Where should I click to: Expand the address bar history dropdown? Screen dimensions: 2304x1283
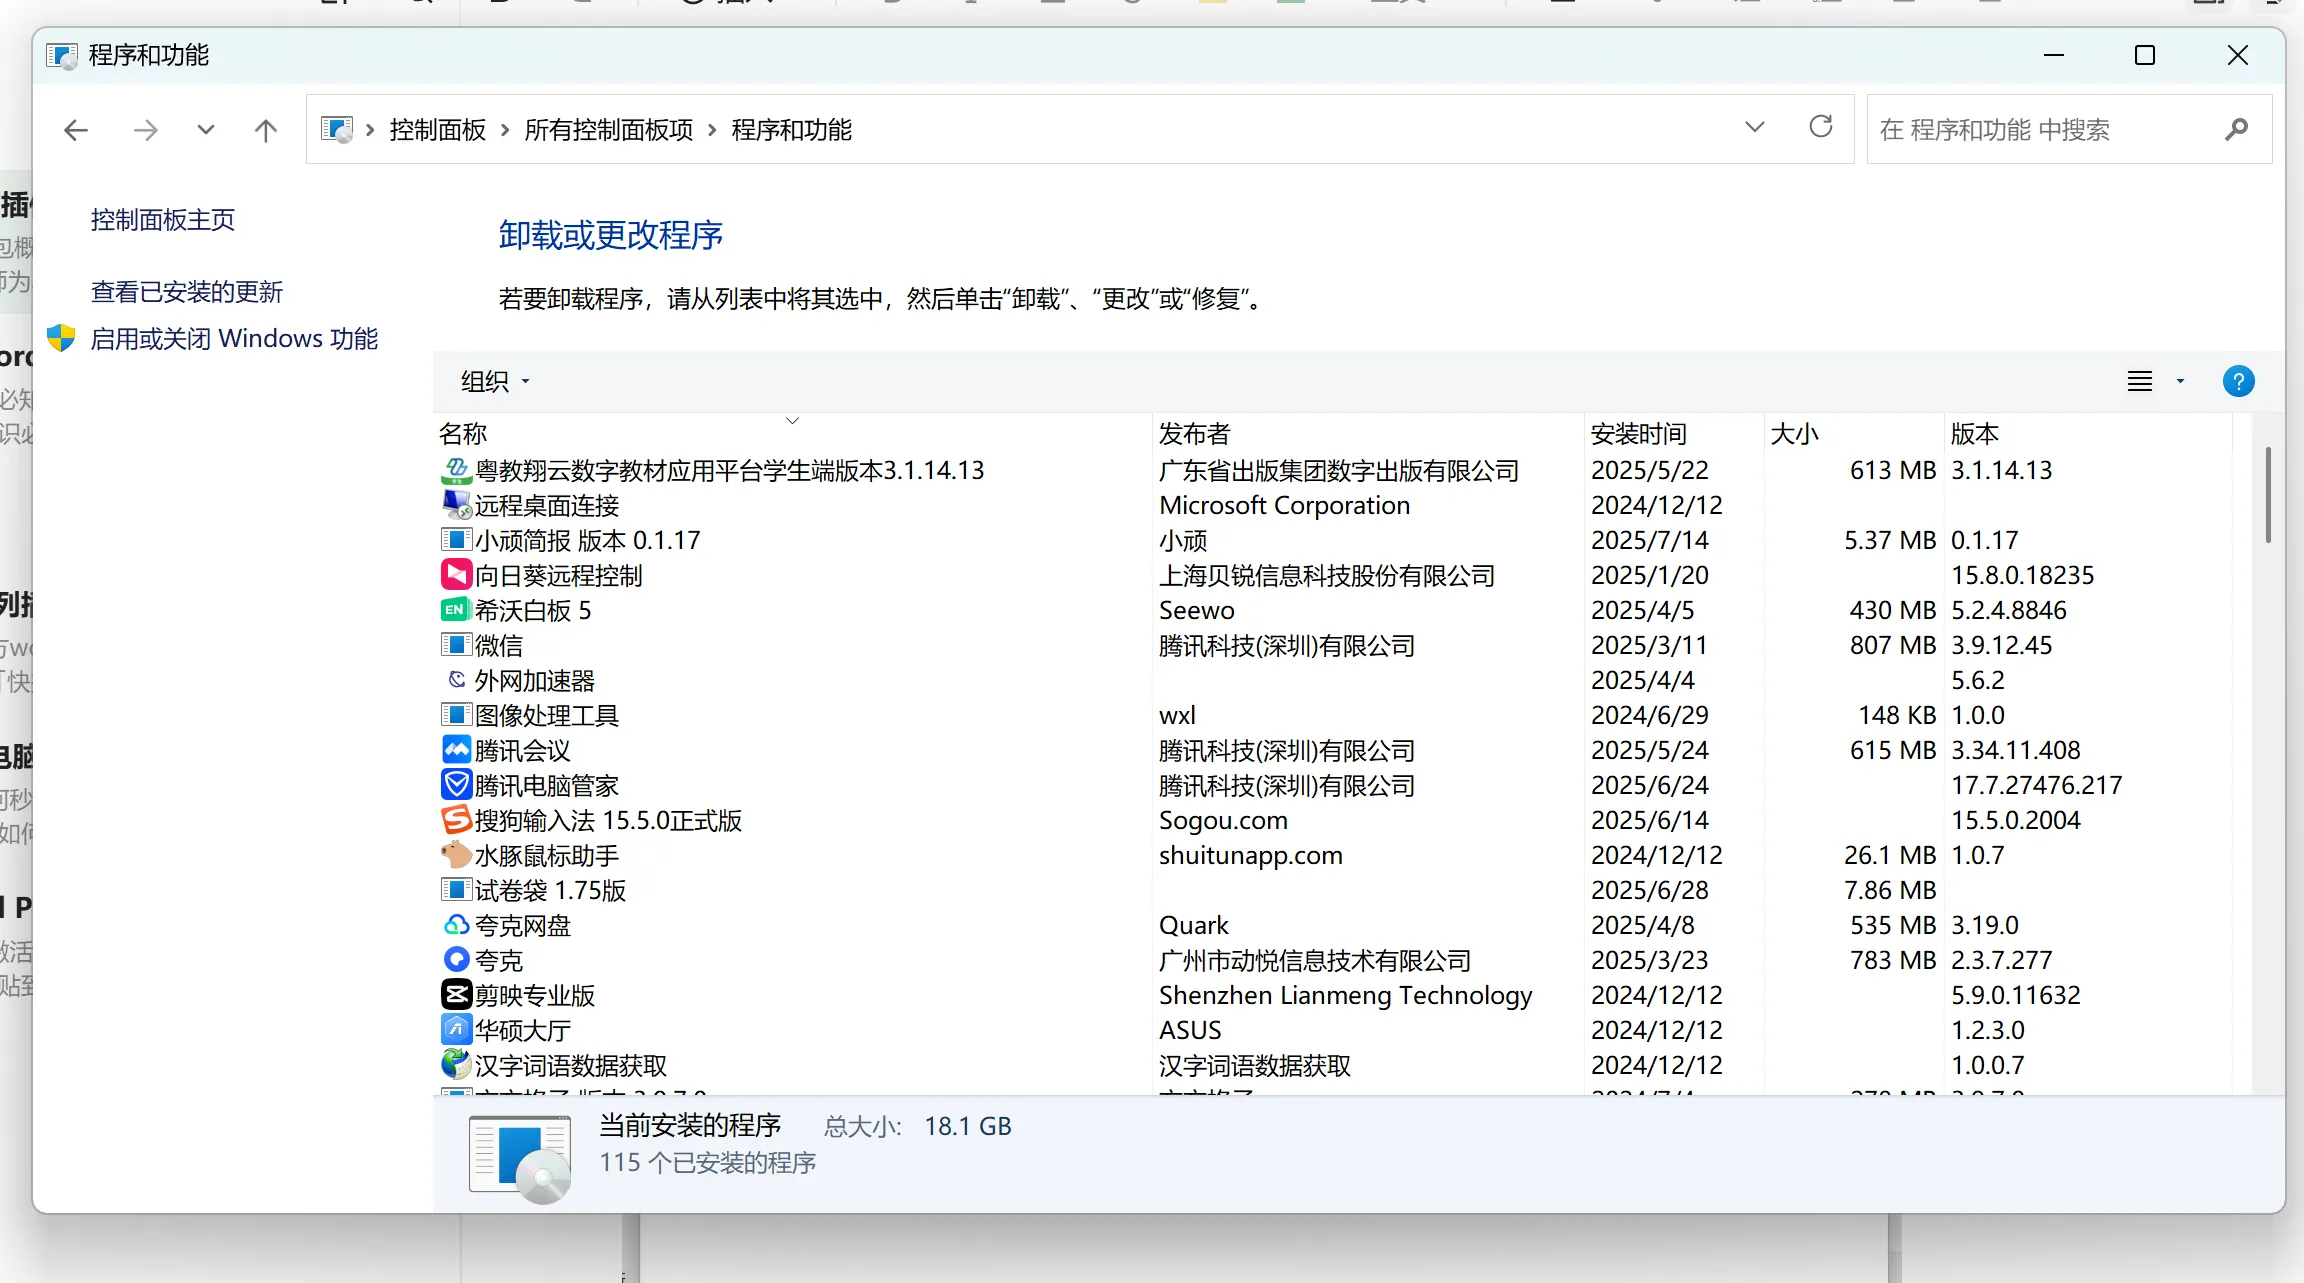(x=1754, y=127)
